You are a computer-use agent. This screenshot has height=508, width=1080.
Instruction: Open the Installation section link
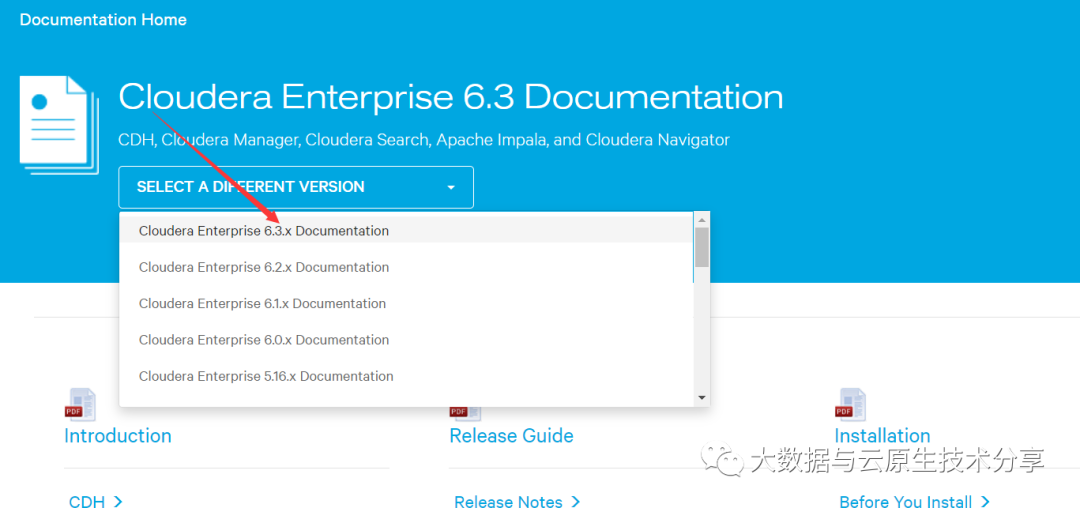882,436
